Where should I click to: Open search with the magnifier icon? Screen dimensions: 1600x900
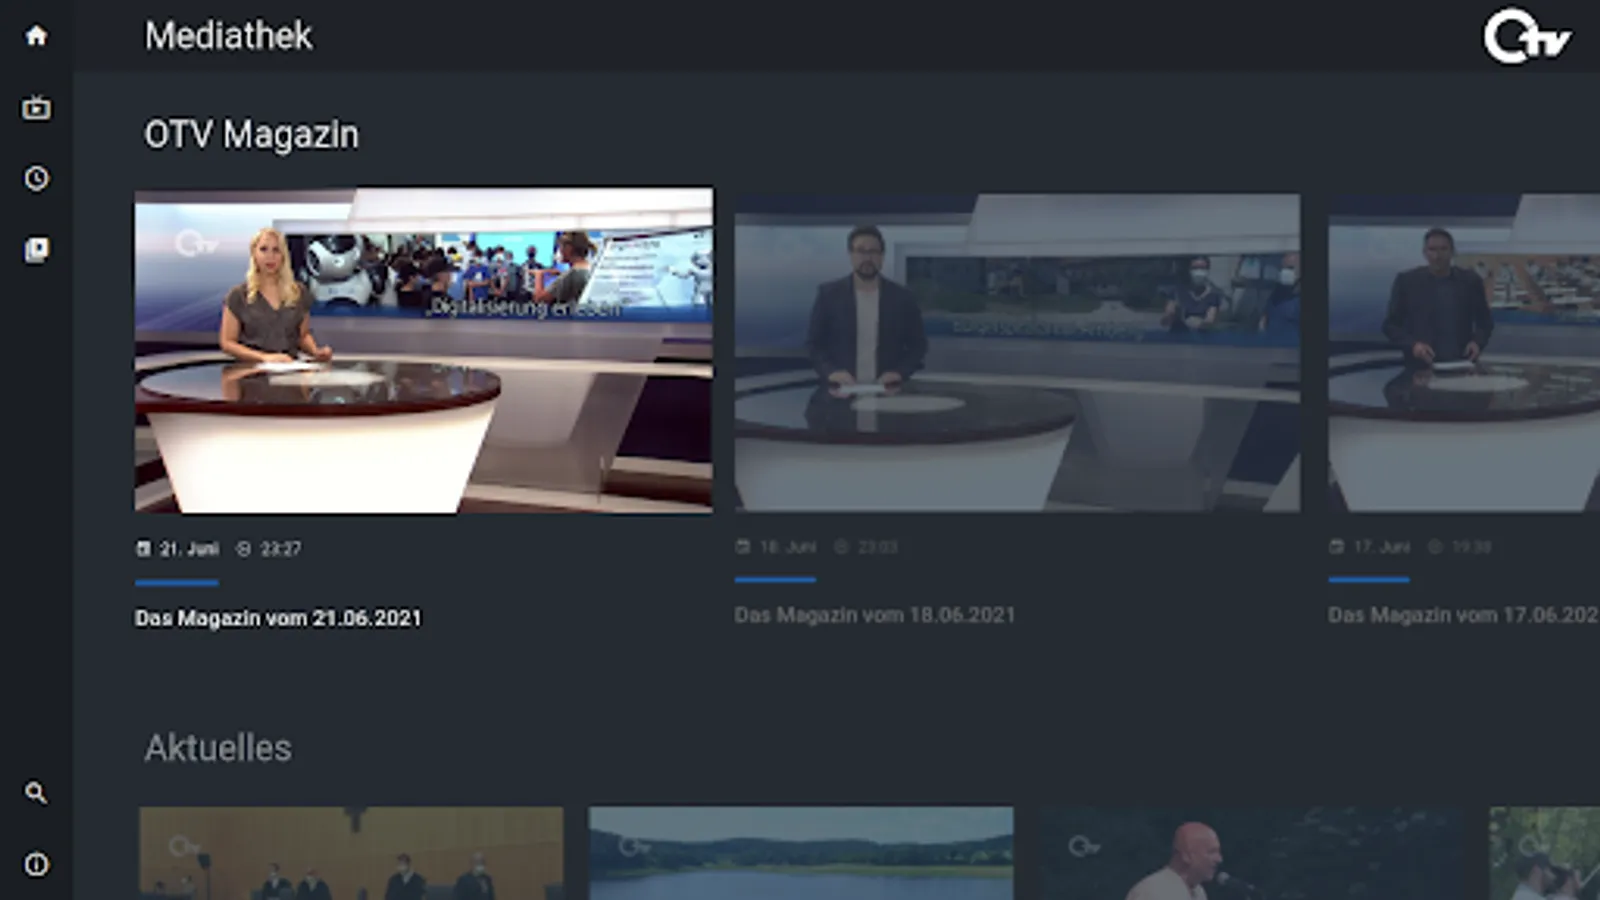click(x=36, y=793)
